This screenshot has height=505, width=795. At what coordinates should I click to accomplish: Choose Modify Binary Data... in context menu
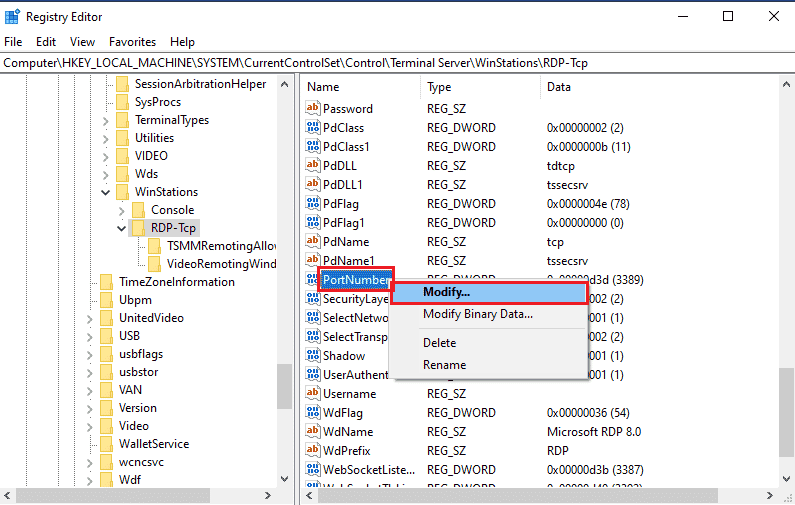(489, 314)
